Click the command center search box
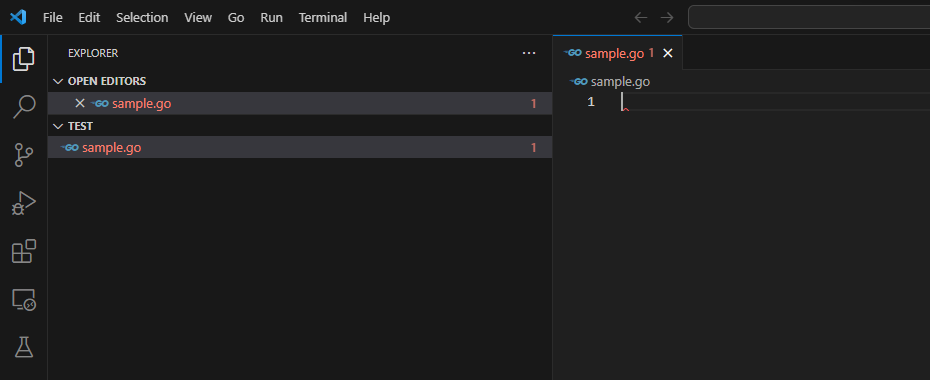The width and height of the screenshot is (930, 380). tap(809, 17)
